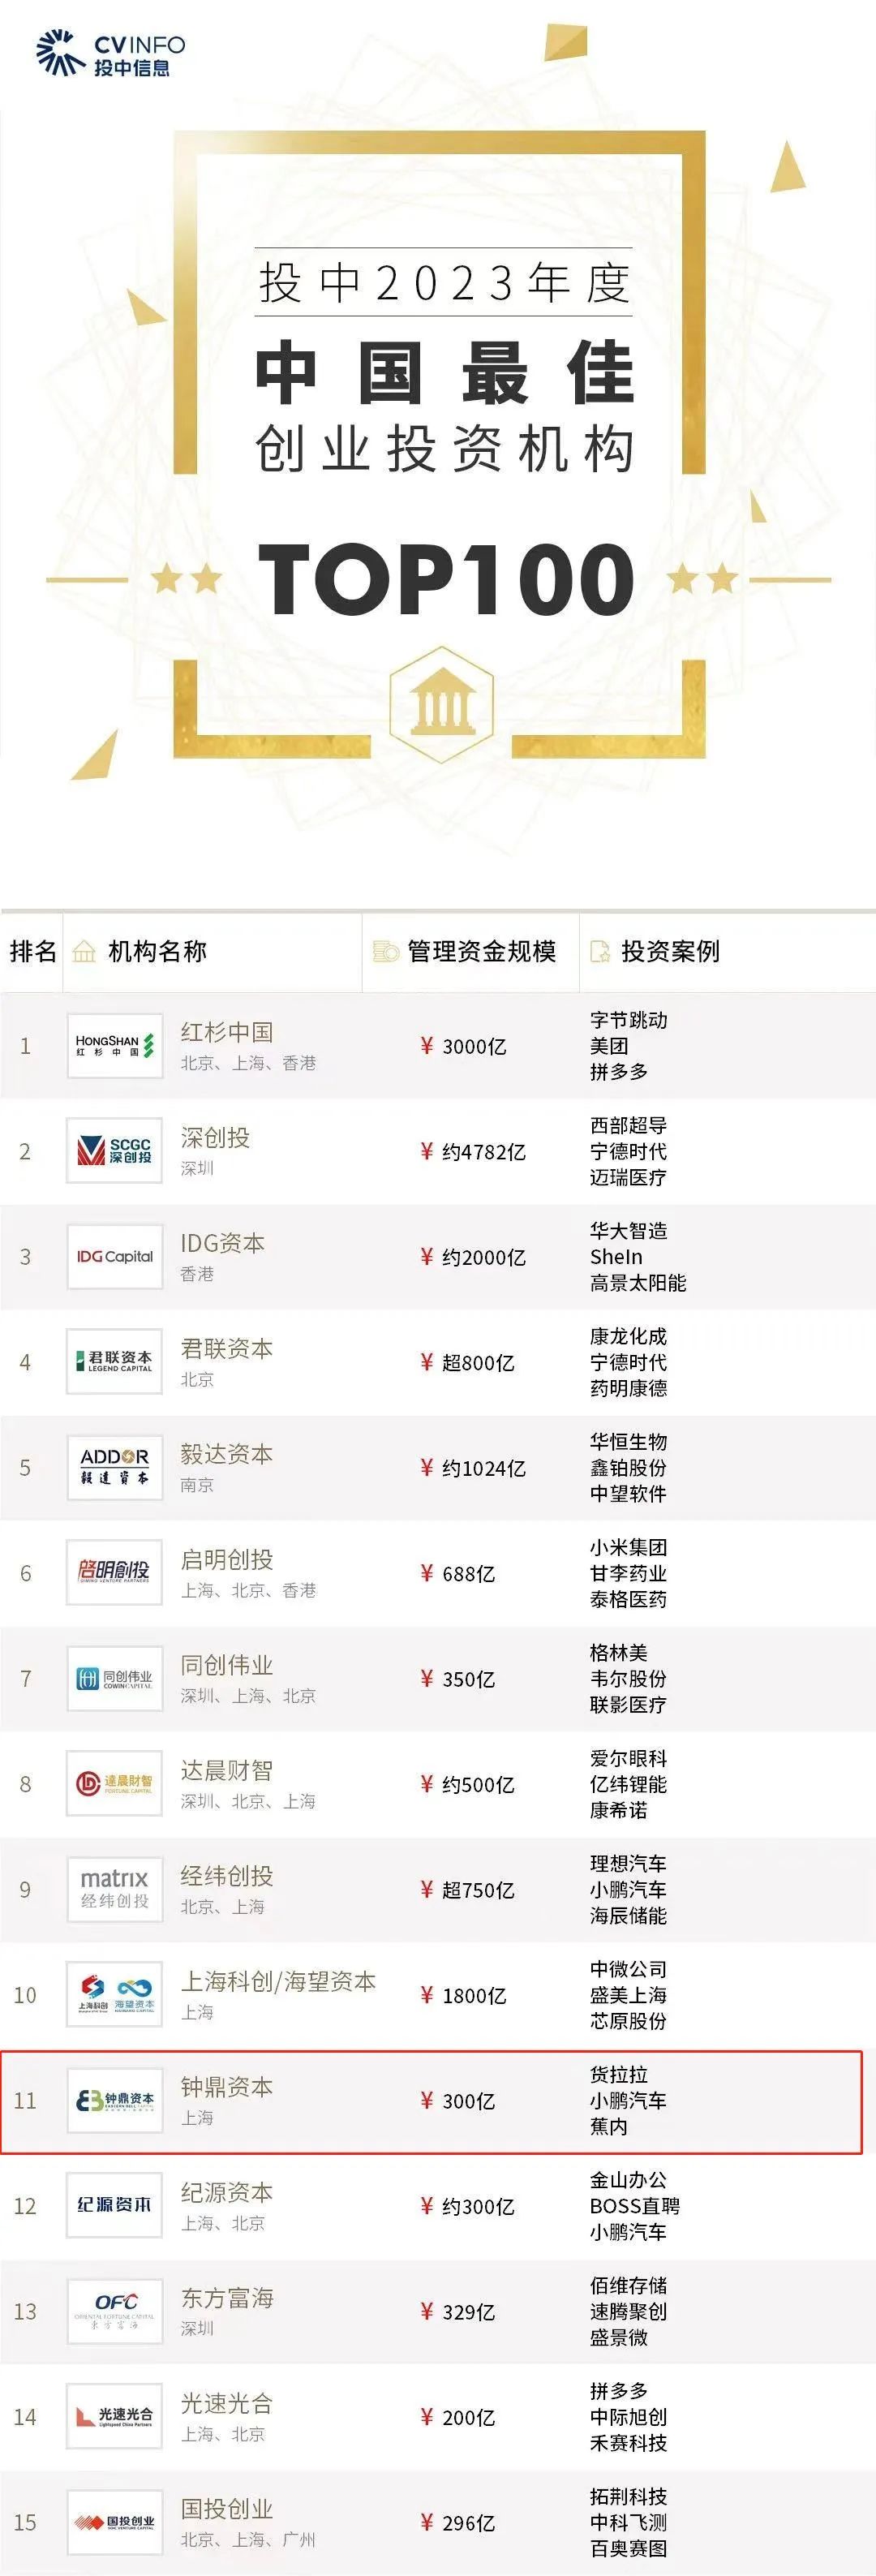
Task: Click the 1800亿 fund size
Action: point(474,1996)
